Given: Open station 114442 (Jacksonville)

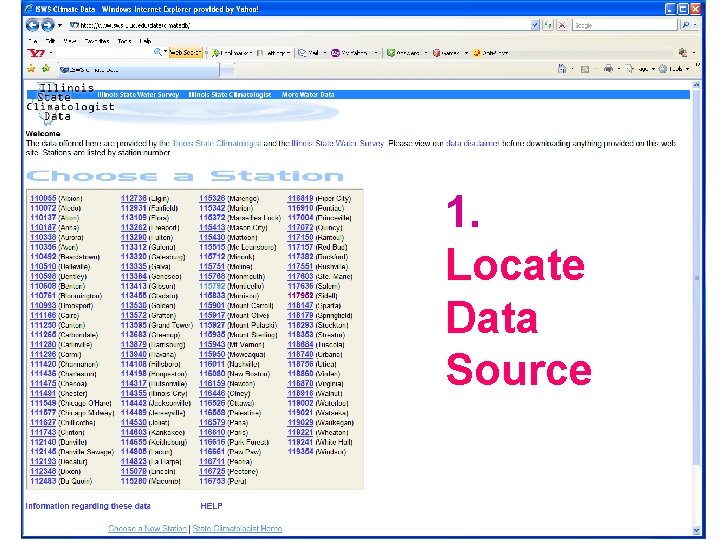Looking at the screenshot, I should coord(133,403).
